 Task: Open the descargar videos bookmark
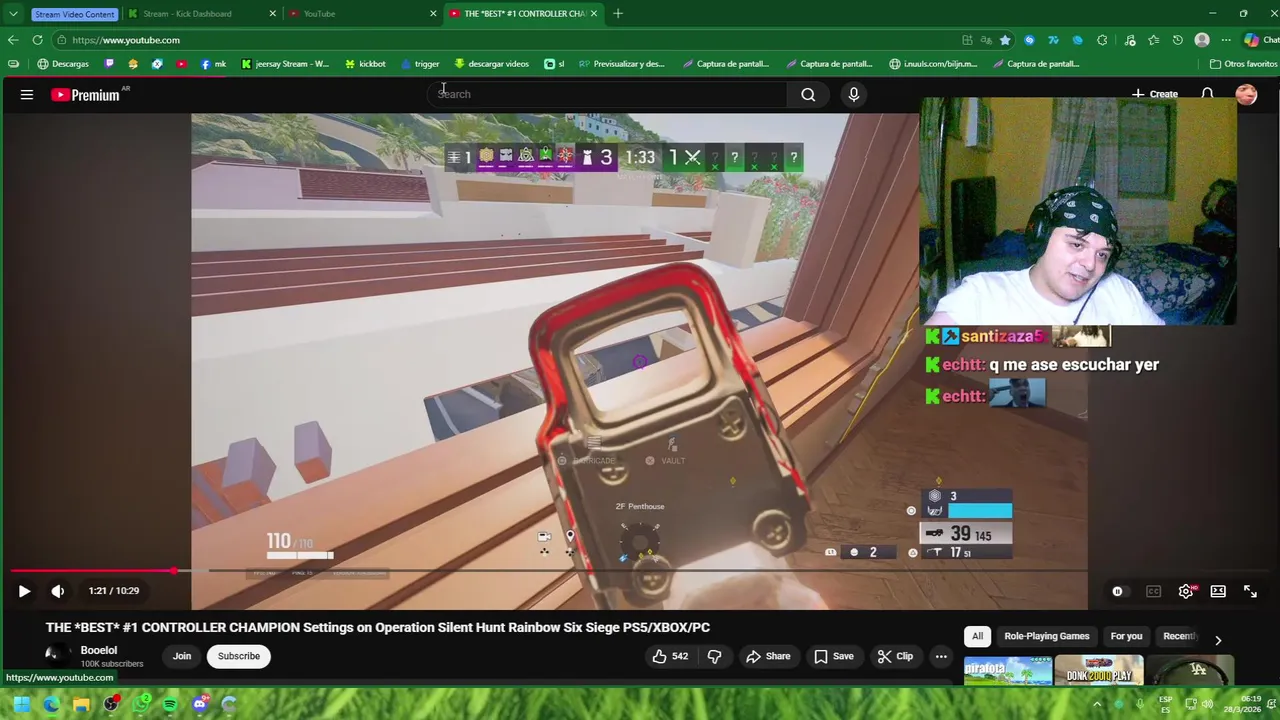[x=491, y=64]
